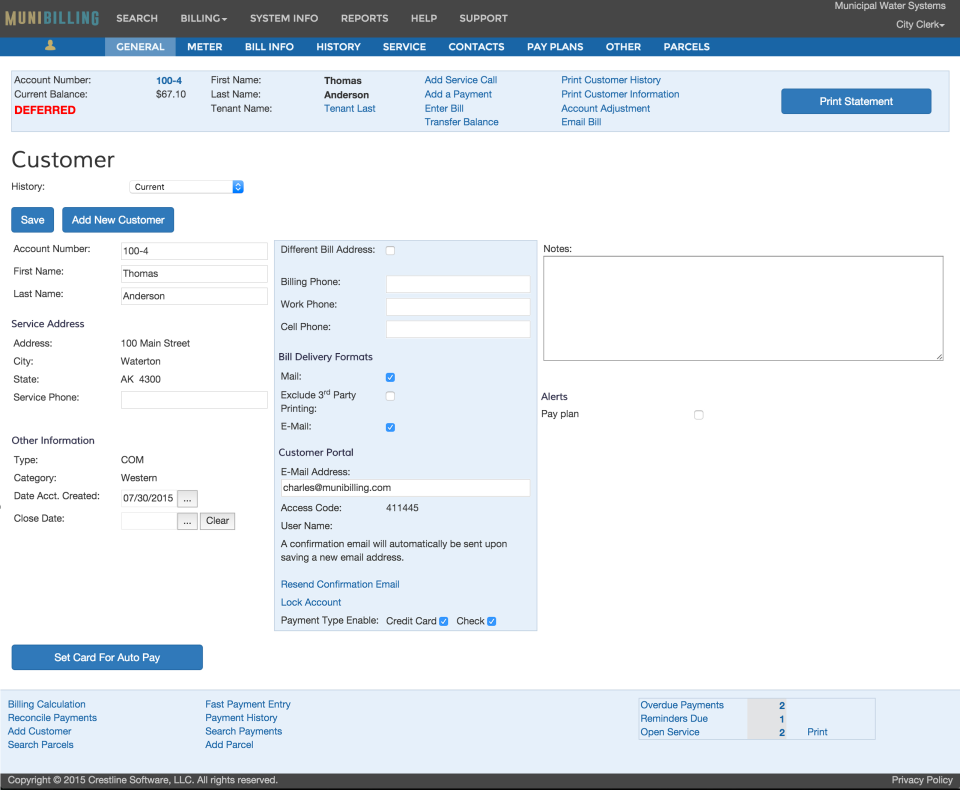Switch to the METER tab
This screenshot has height=790, width=960.
[x=204, y=46]
